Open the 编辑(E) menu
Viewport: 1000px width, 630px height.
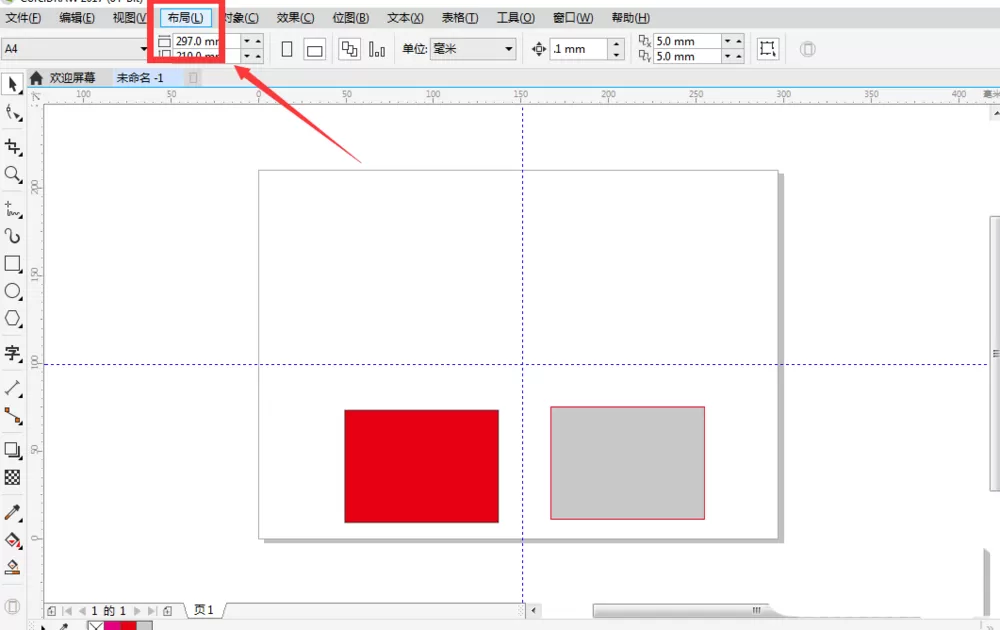point(77,18)
